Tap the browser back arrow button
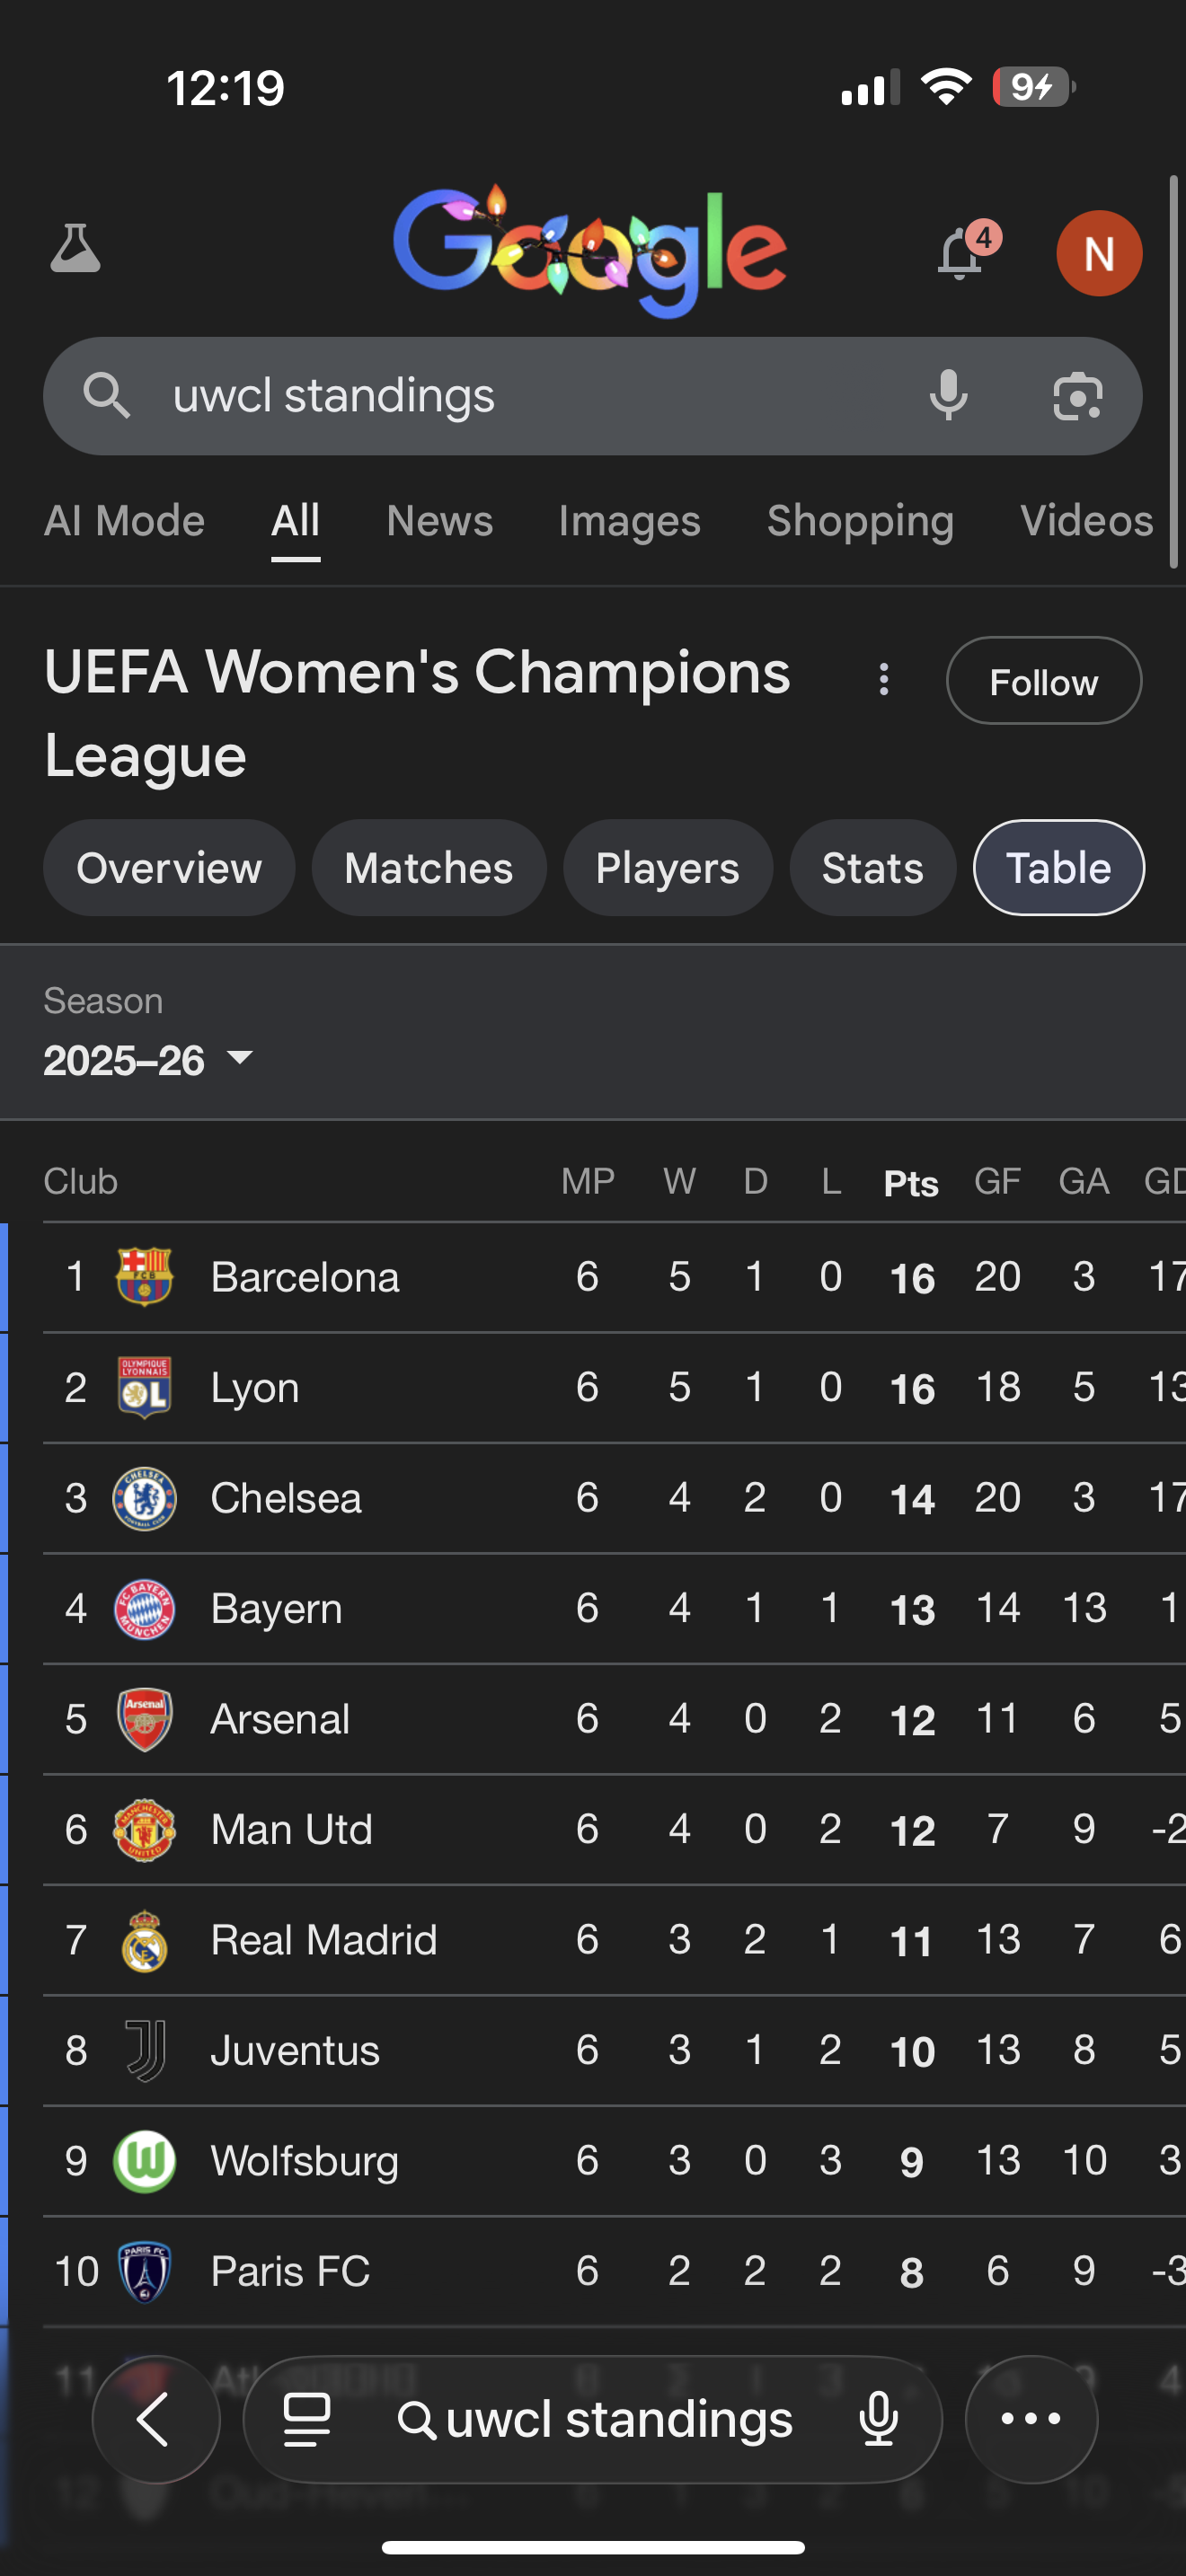The height and width of the screenshot is (2576, 1186). click(155, 2420)
